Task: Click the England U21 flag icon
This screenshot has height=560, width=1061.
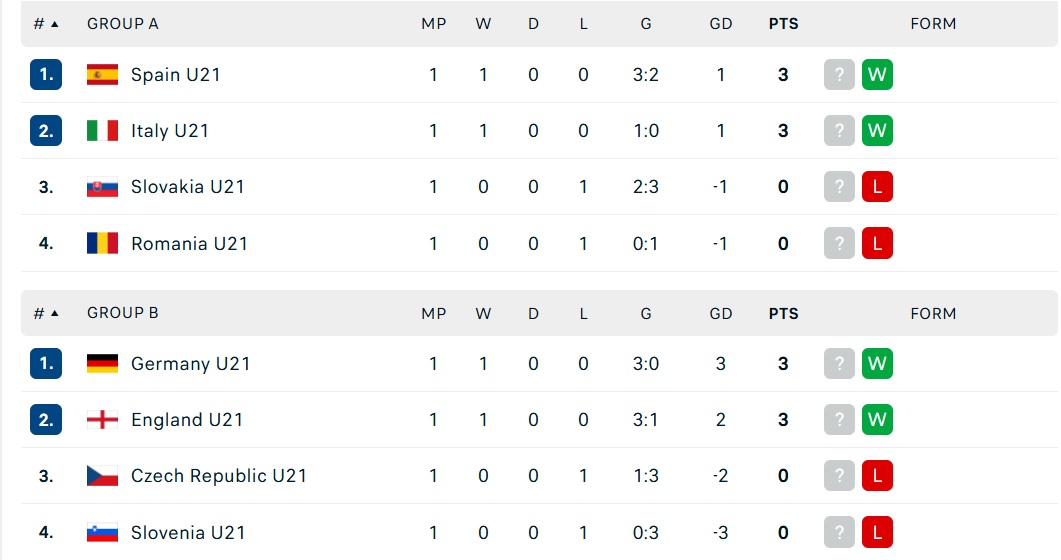Action: coord(102,420)
